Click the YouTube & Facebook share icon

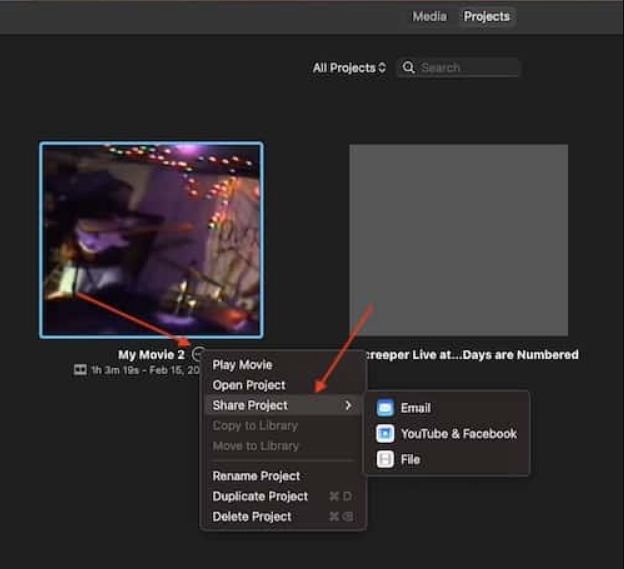[385, 434]
